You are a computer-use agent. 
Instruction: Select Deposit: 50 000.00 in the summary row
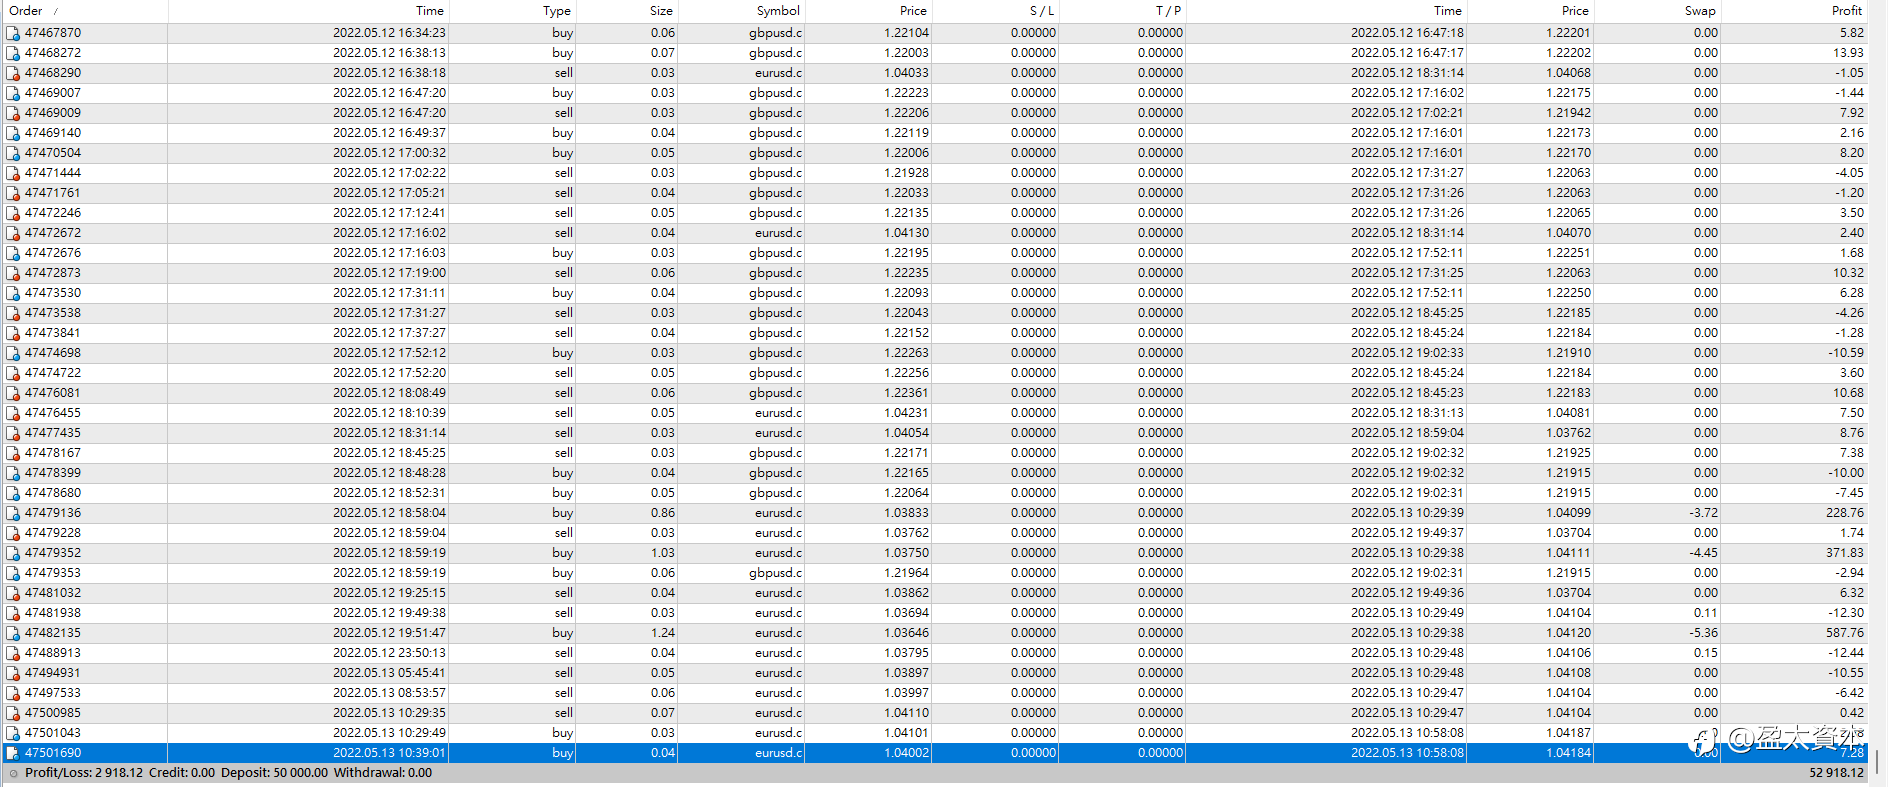[274, 773]
